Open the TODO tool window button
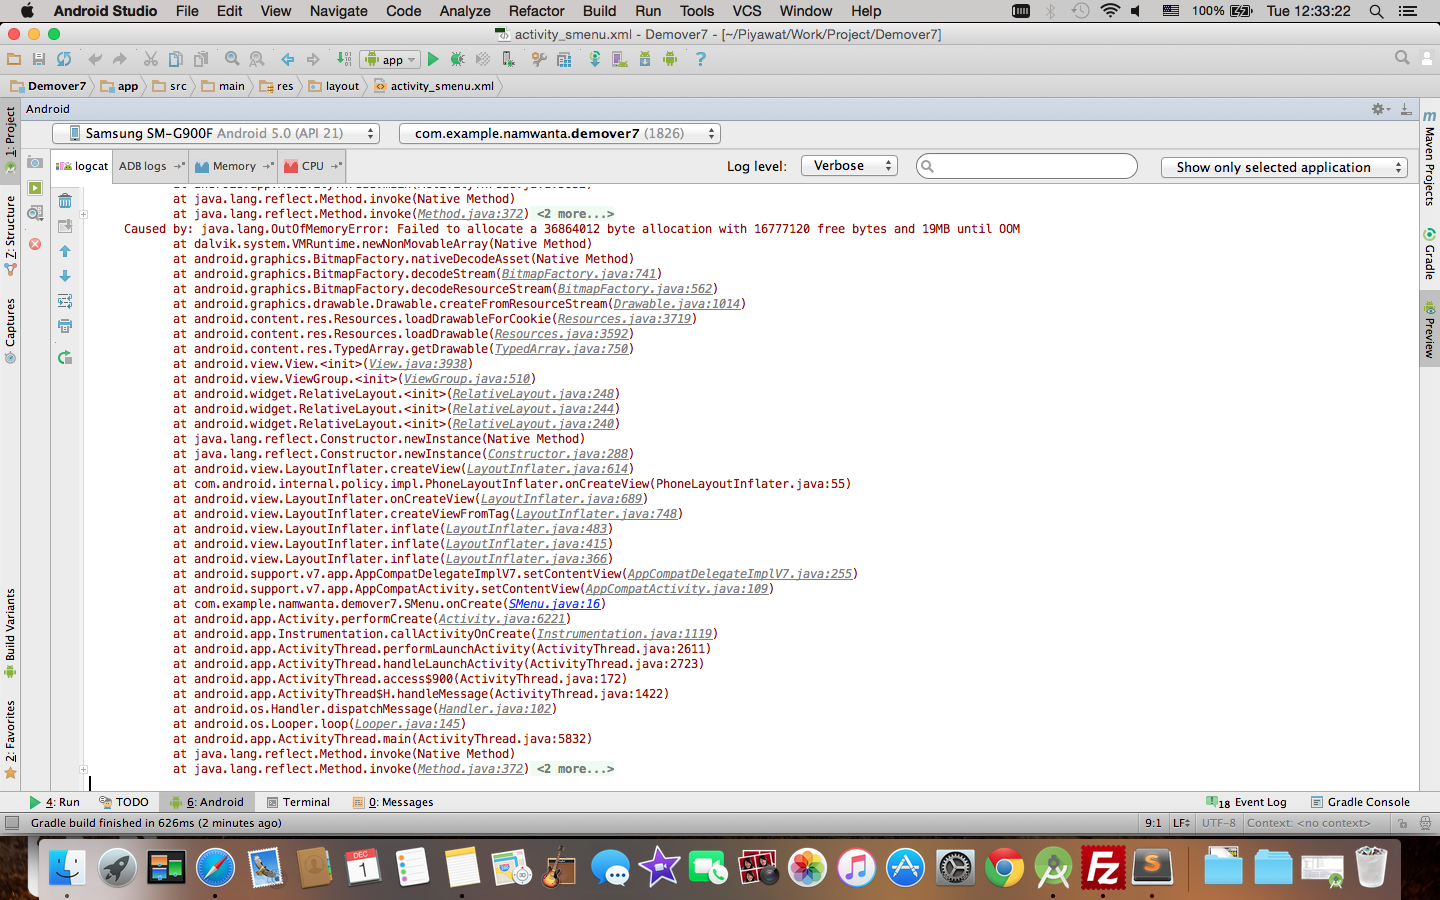The image size is (1440, 900). pos(123,802)
